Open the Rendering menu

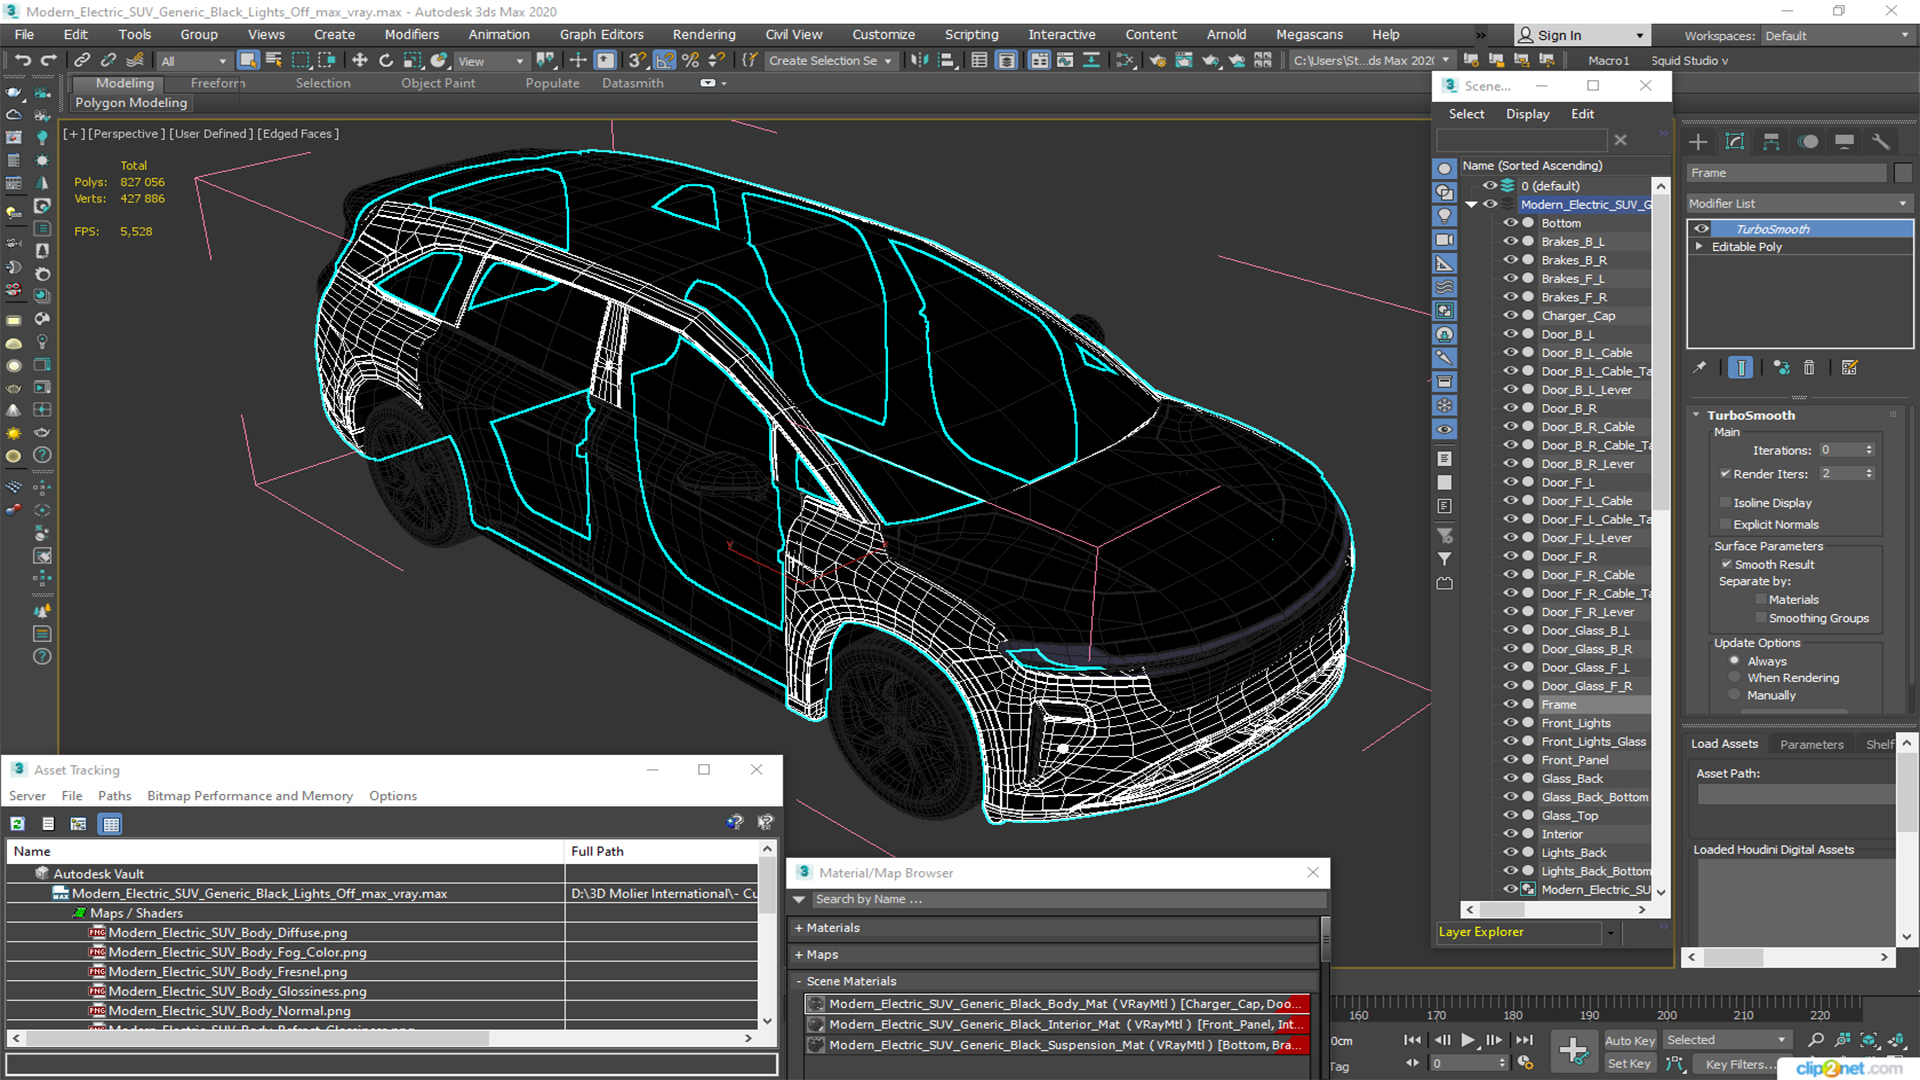pos(703,34)
